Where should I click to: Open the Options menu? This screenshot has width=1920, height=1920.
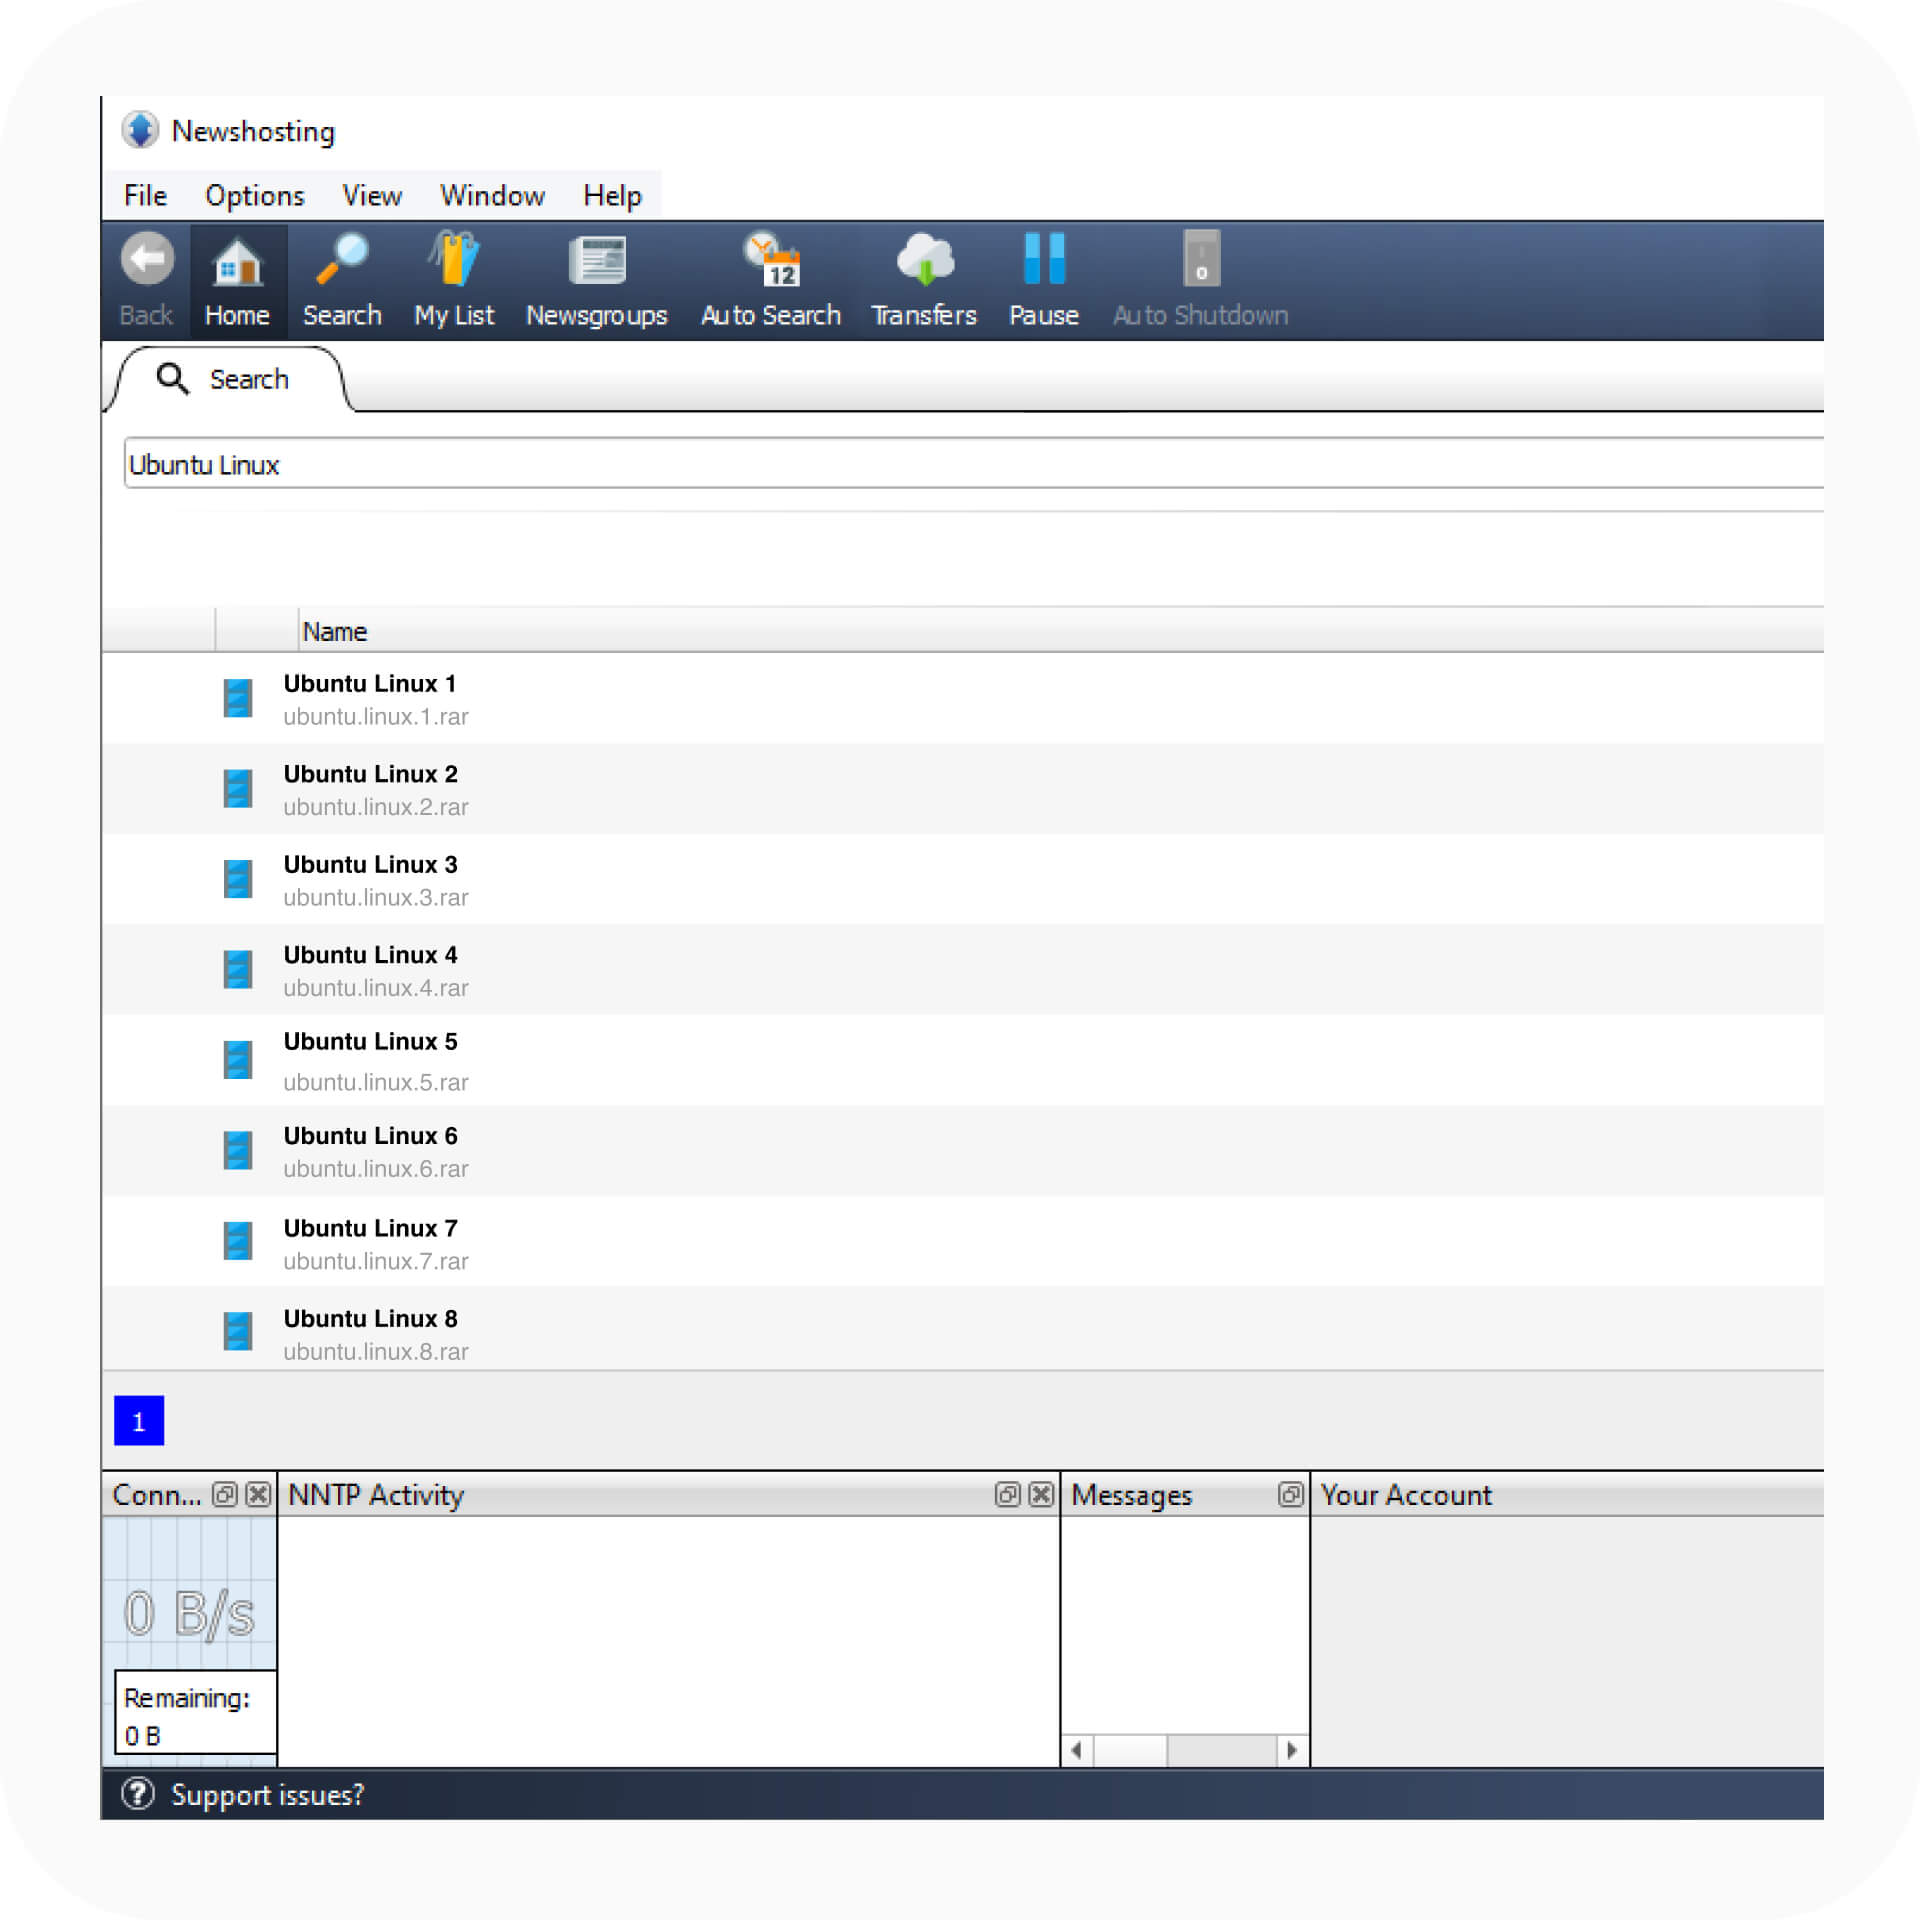[x=254, y=196]
